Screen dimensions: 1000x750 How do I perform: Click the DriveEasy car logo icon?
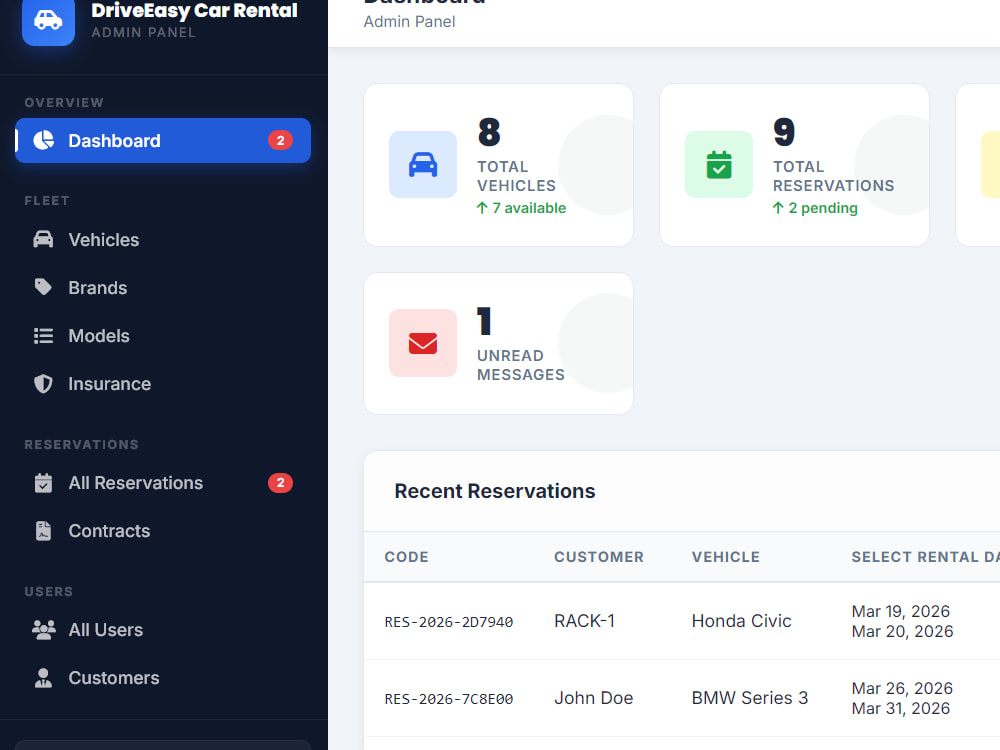[48, 20]
